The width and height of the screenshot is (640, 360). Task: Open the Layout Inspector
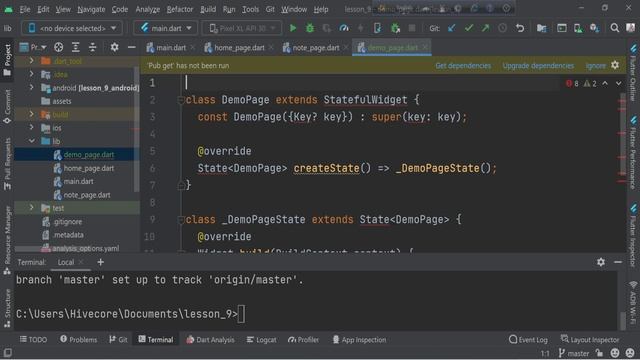(590, 340)
